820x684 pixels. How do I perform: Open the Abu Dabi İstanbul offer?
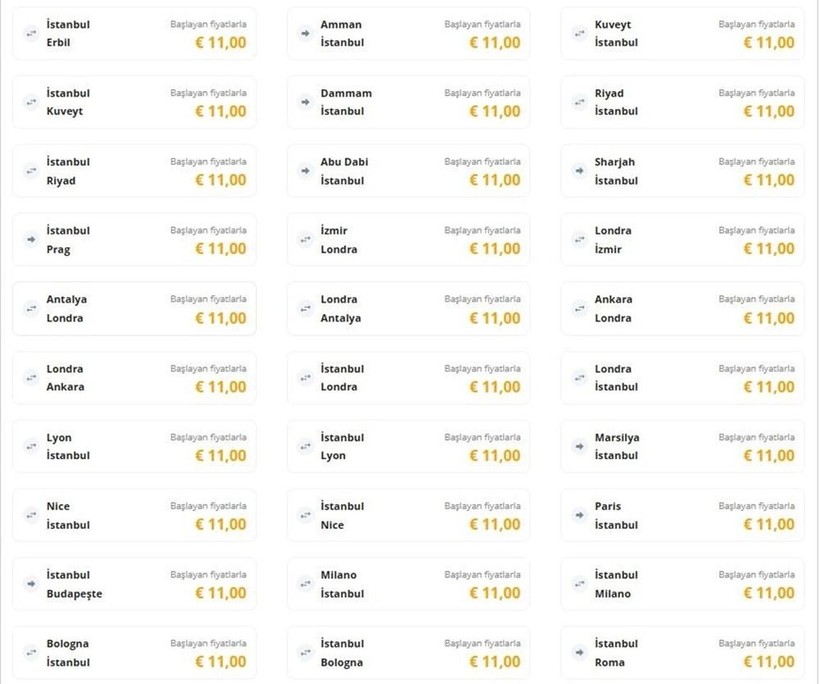408,171
